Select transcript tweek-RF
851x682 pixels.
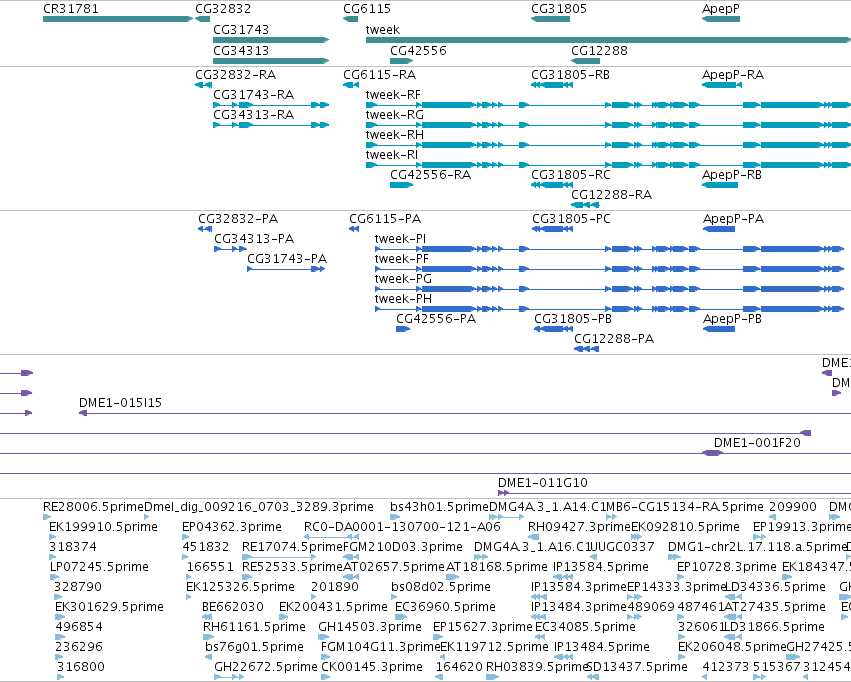[x=608, y=105]
